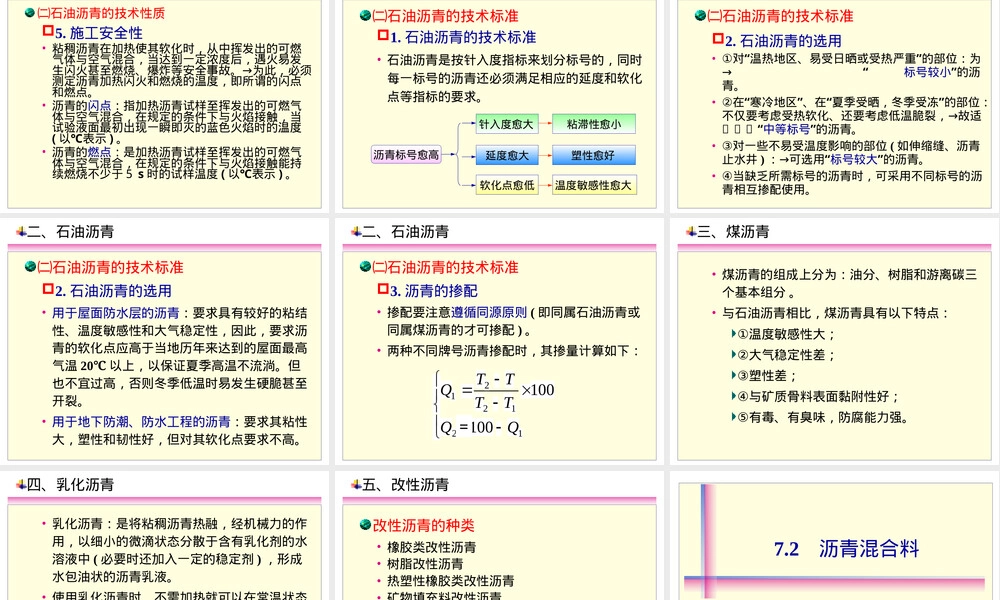Click the Q2 = 100 - Q1 equation
The height and width of the screenshot is (600, 1000).
click(482, 428)
